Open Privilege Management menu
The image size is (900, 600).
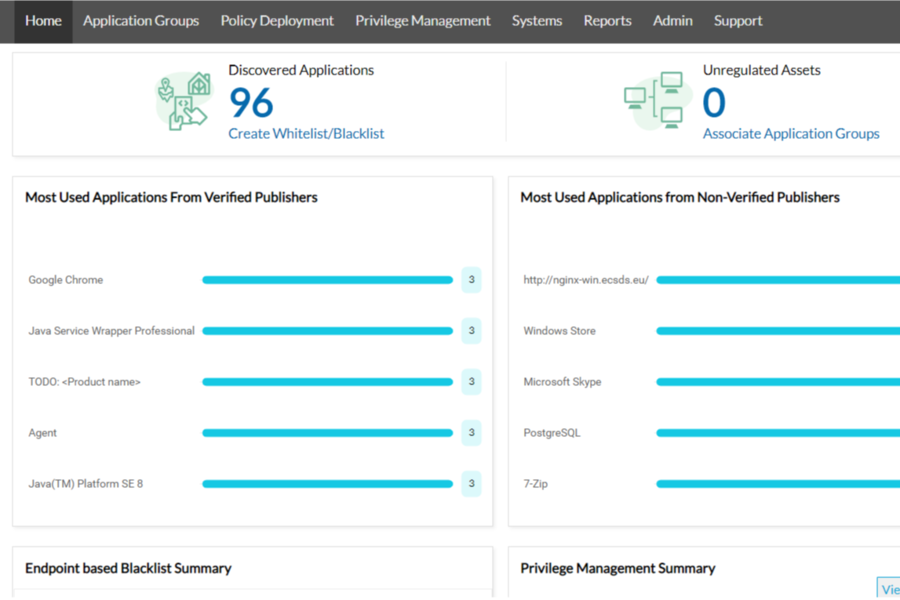pos(423,21)
